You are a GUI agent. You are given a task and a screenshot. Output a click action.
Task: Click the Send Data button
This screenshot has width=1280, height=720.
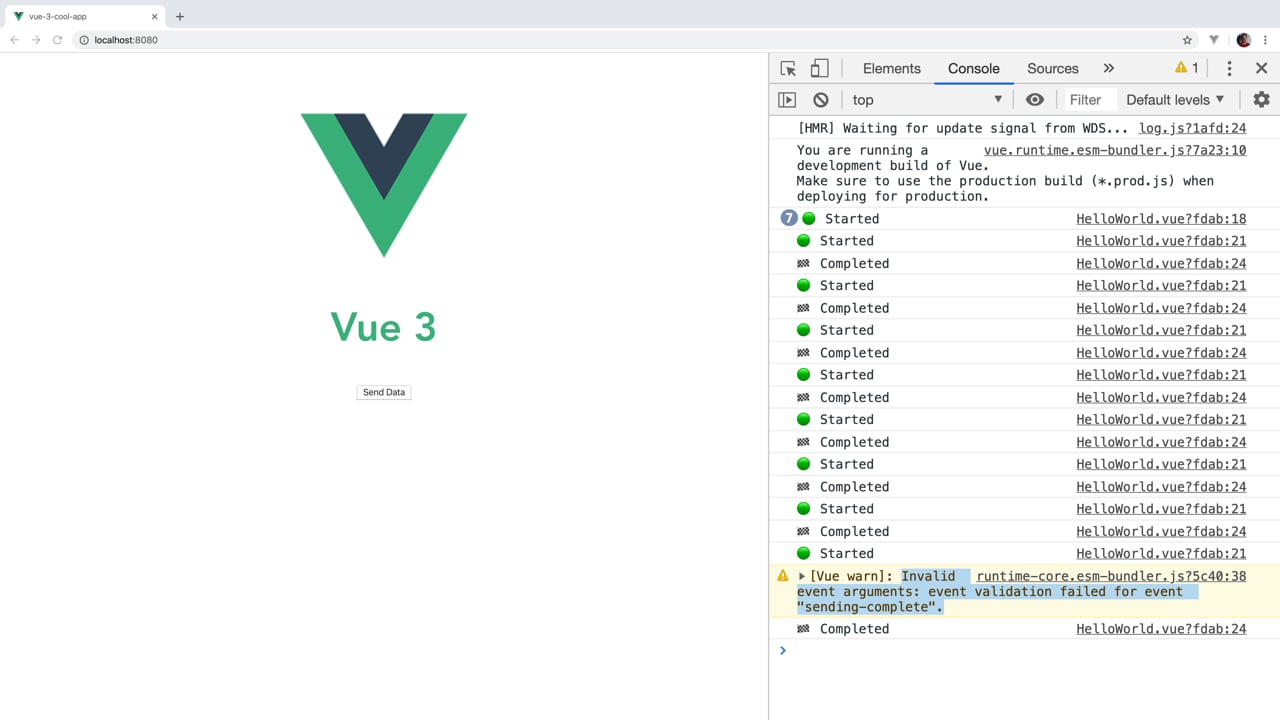coord(384,392)
